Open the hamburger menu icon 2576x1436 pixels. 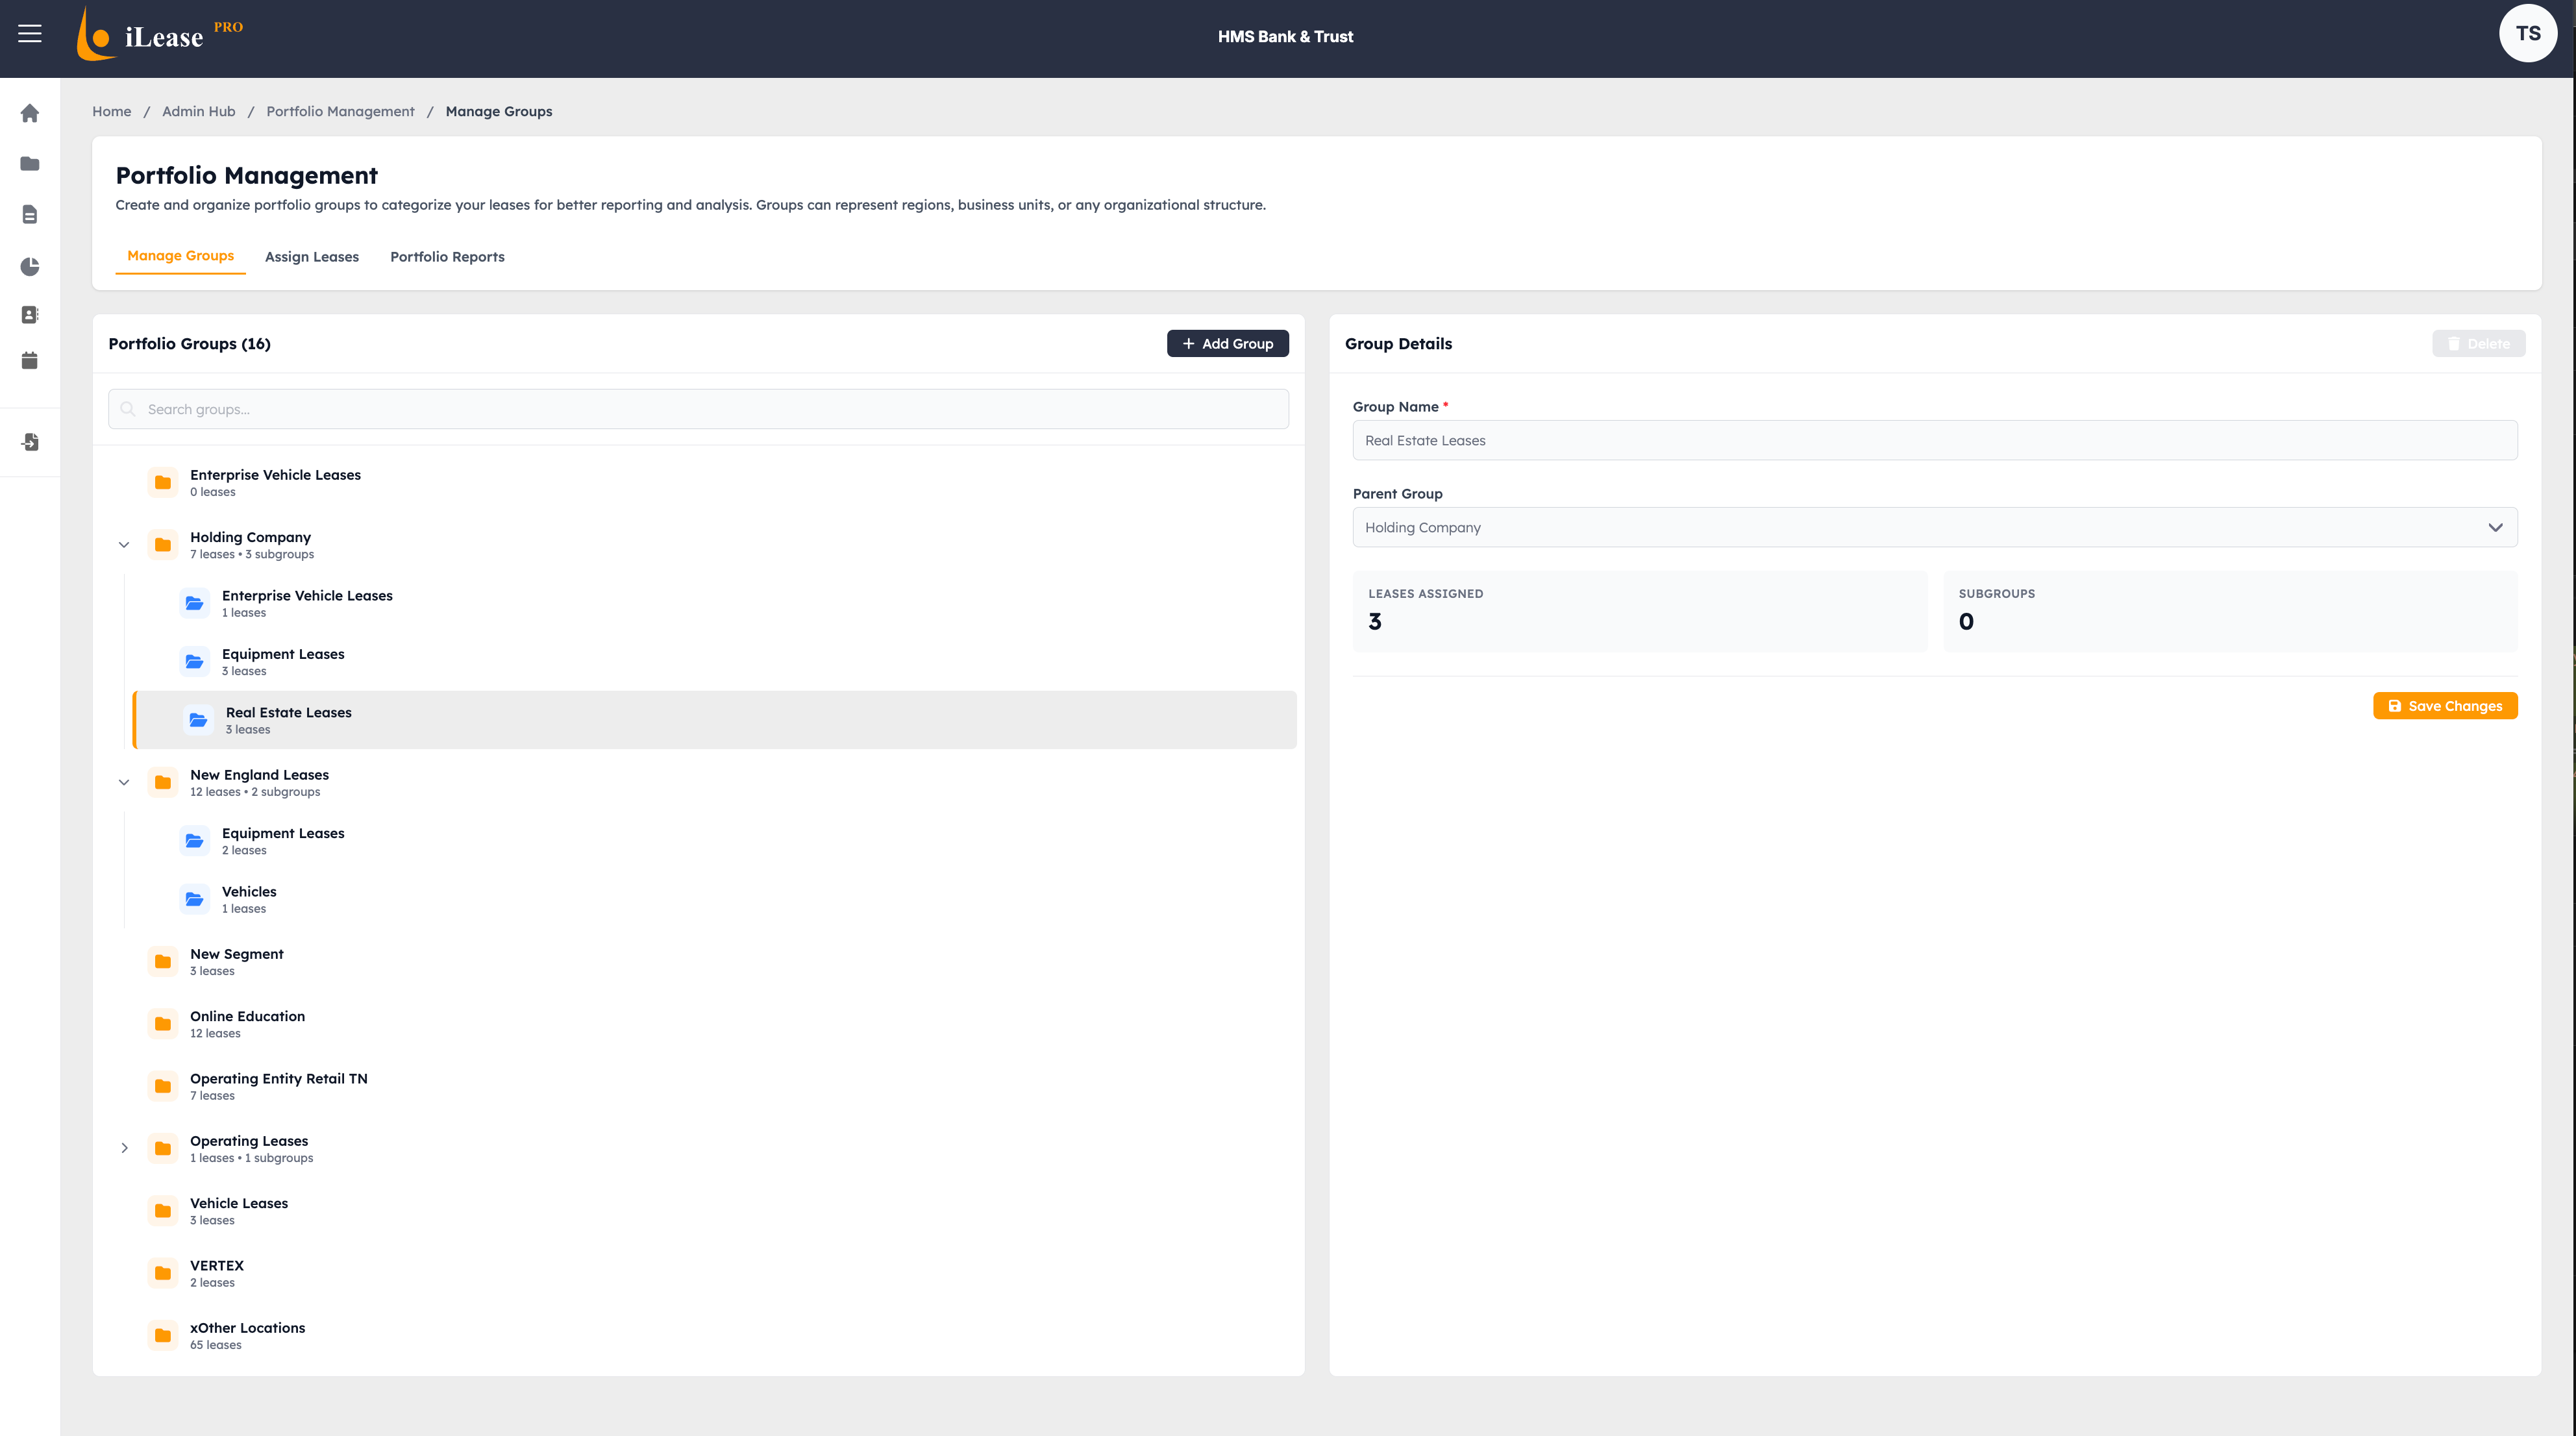coord(30,32)
